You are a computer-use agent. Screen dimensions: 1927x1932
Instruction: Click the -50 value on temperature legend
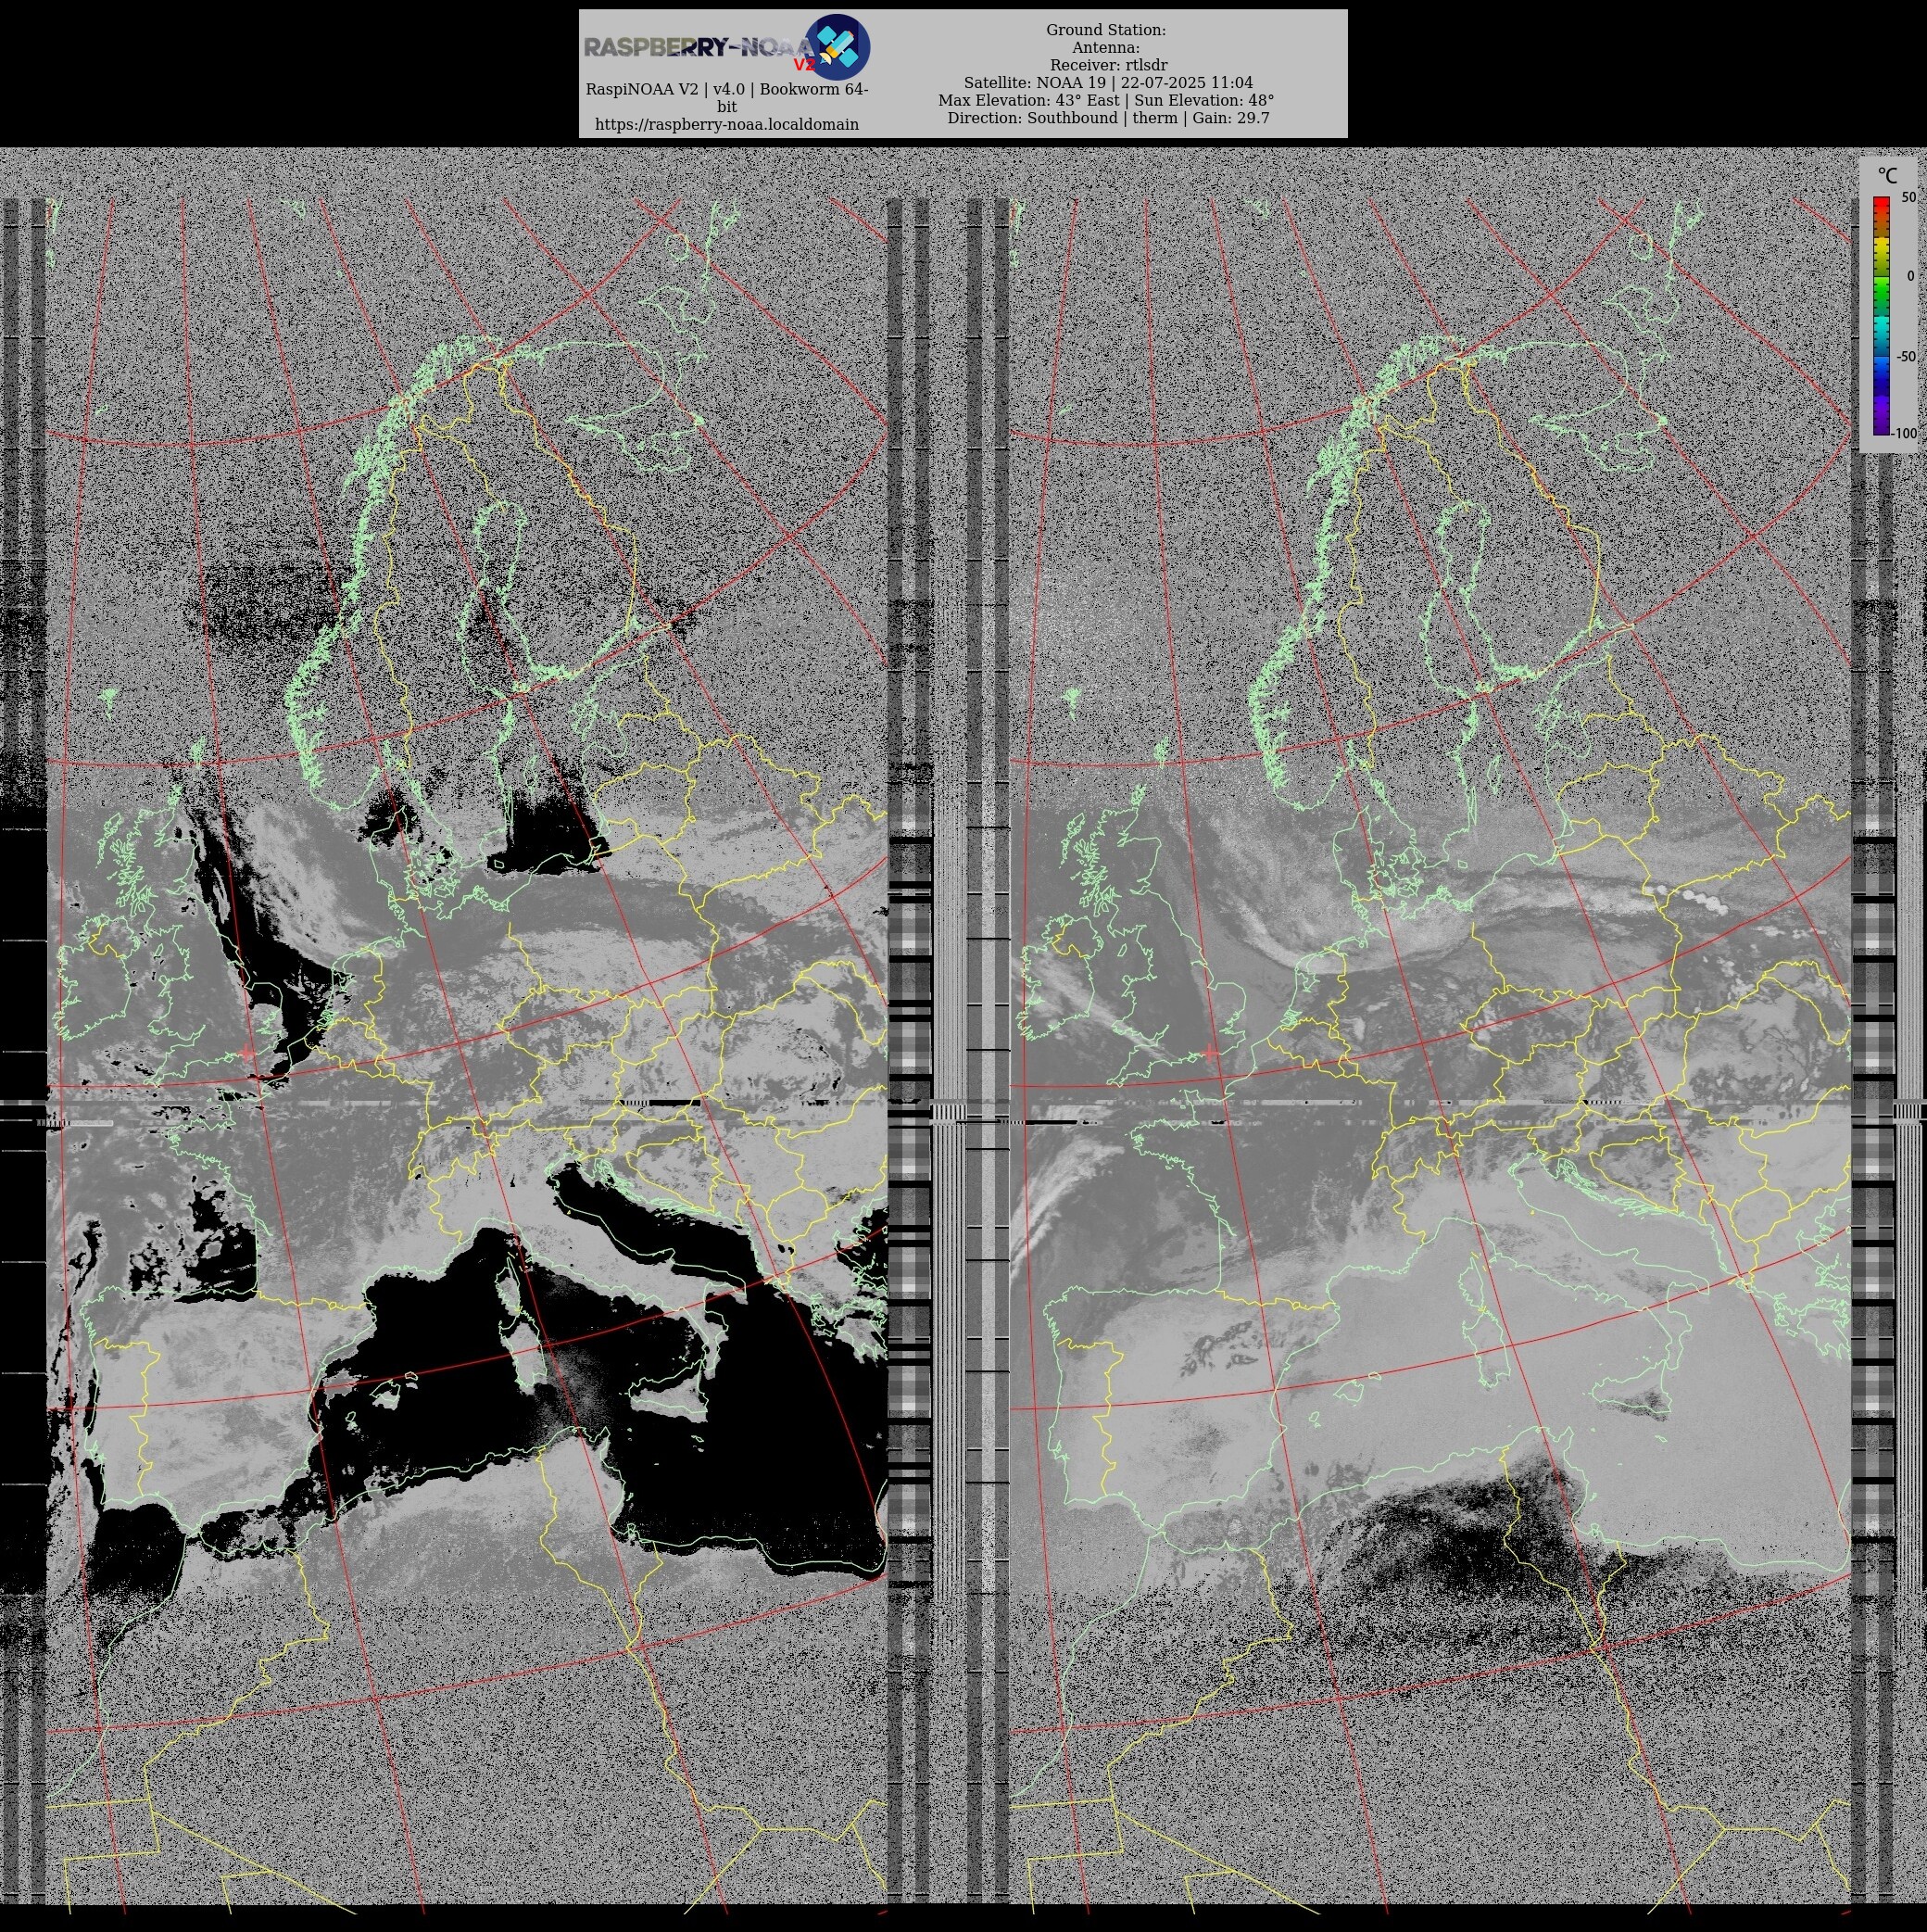point(1905,356)
